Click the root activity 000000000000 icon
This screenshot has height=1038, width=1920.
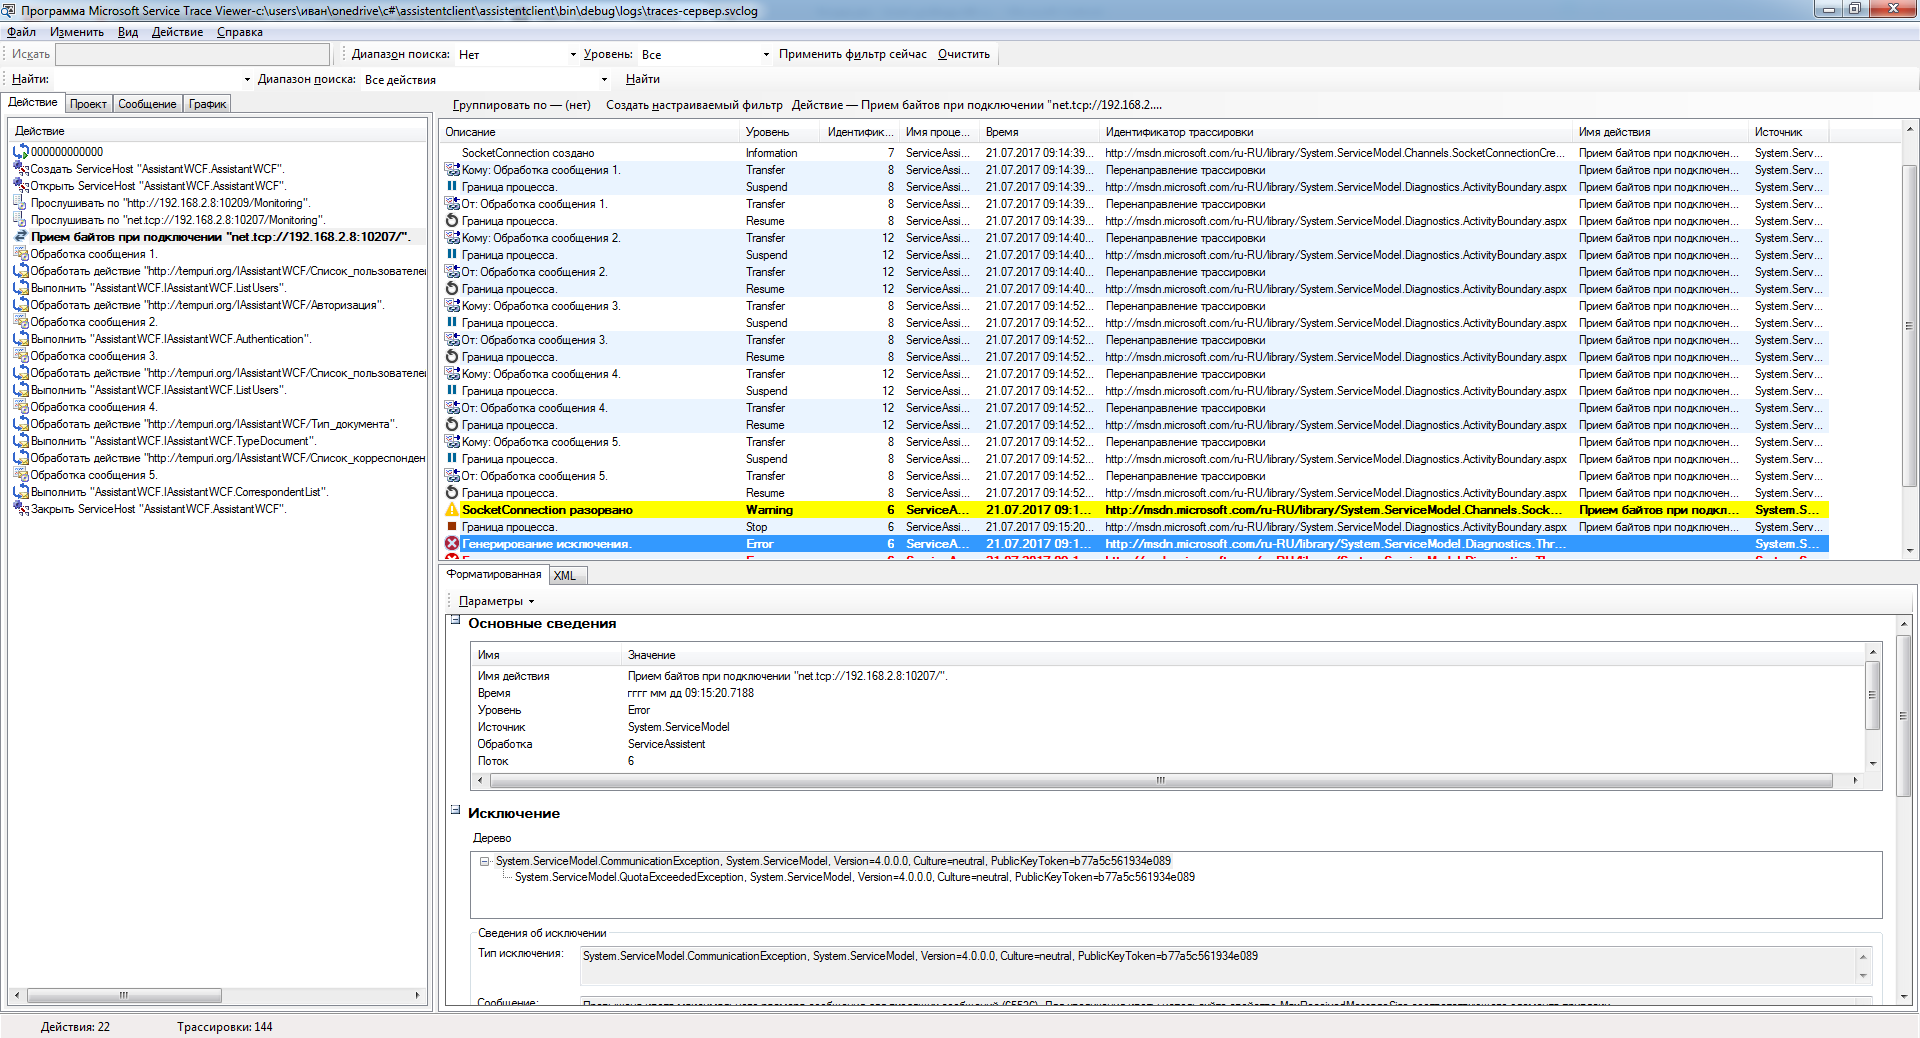pos(21,152)
